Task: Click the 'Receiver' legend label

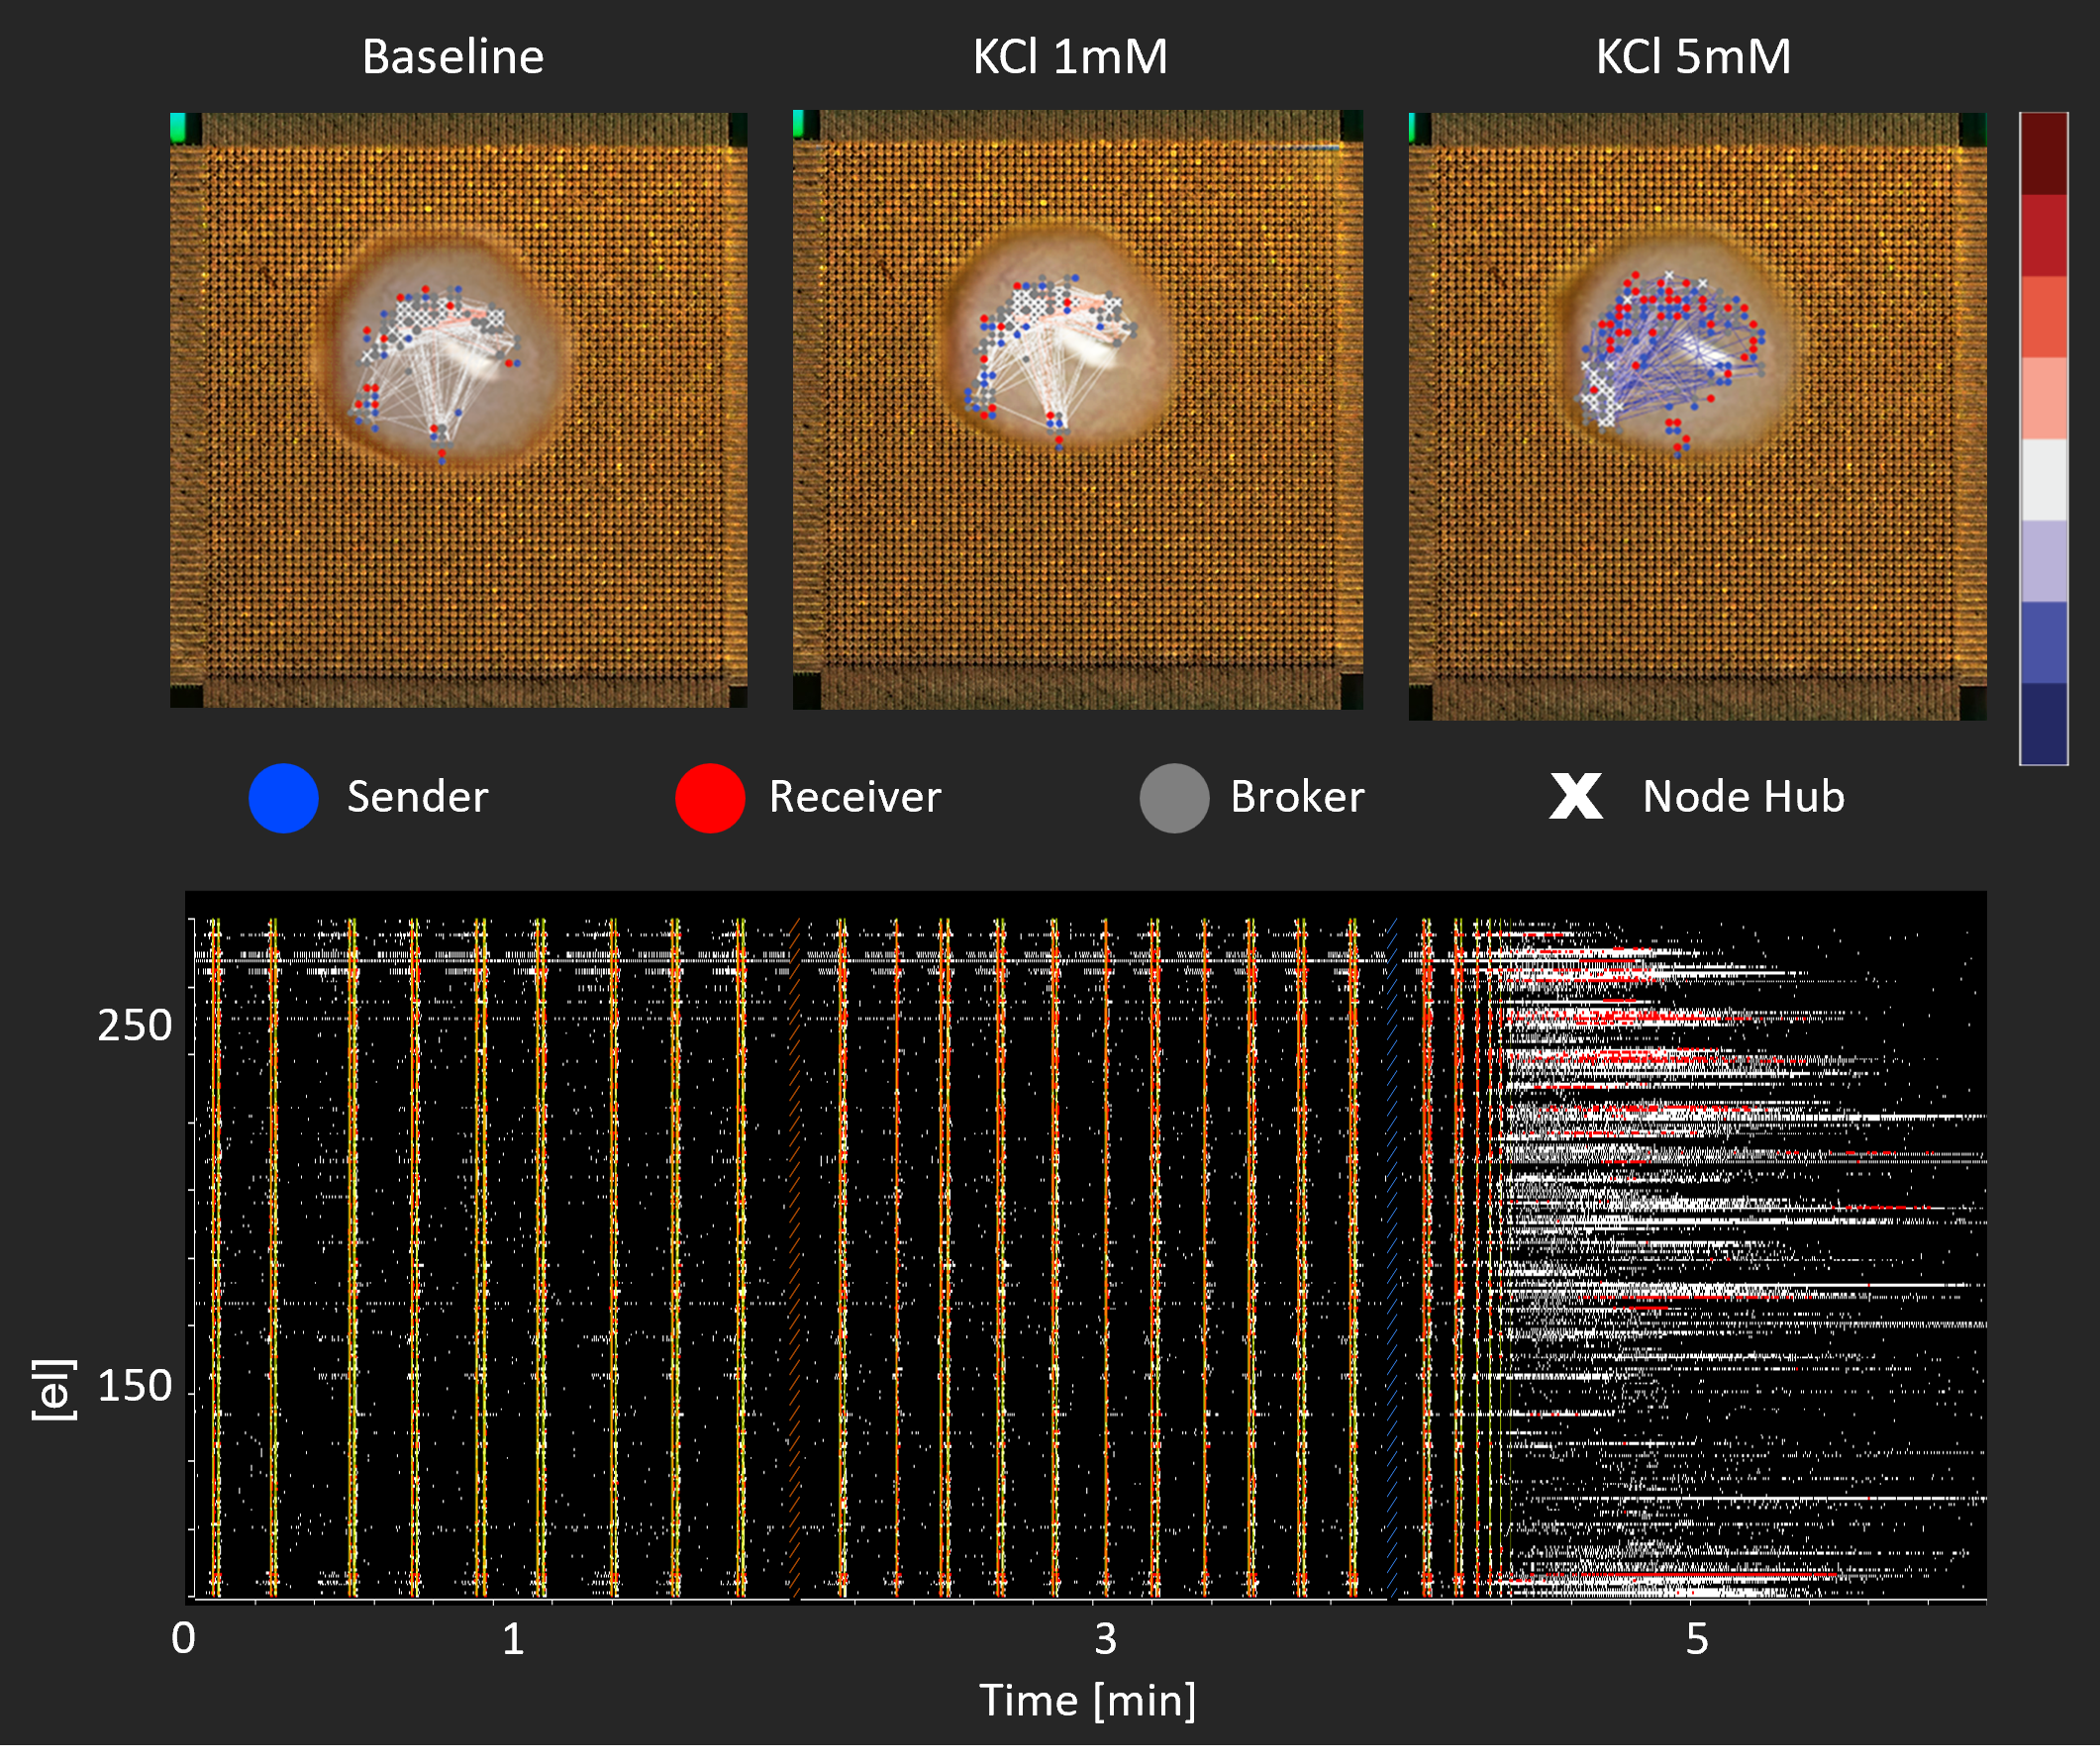Action: tap(855, 798)
